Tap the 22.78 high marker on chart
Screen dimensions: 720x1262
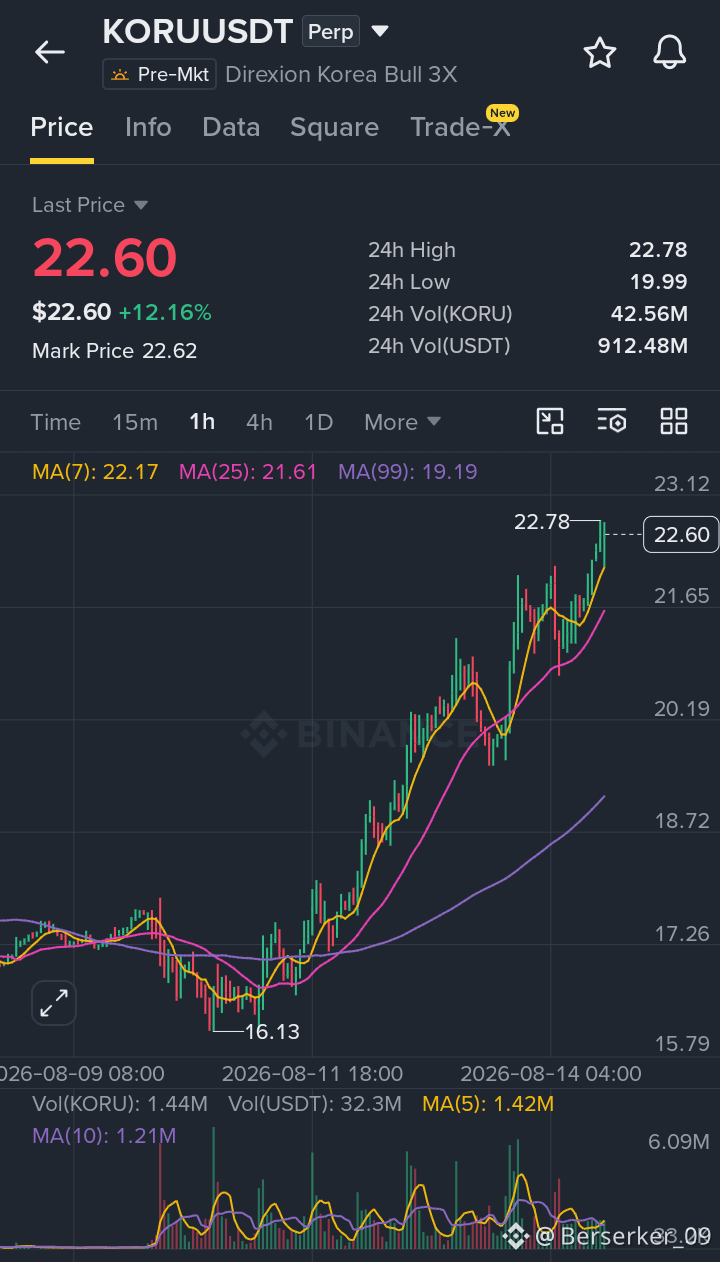541,521
